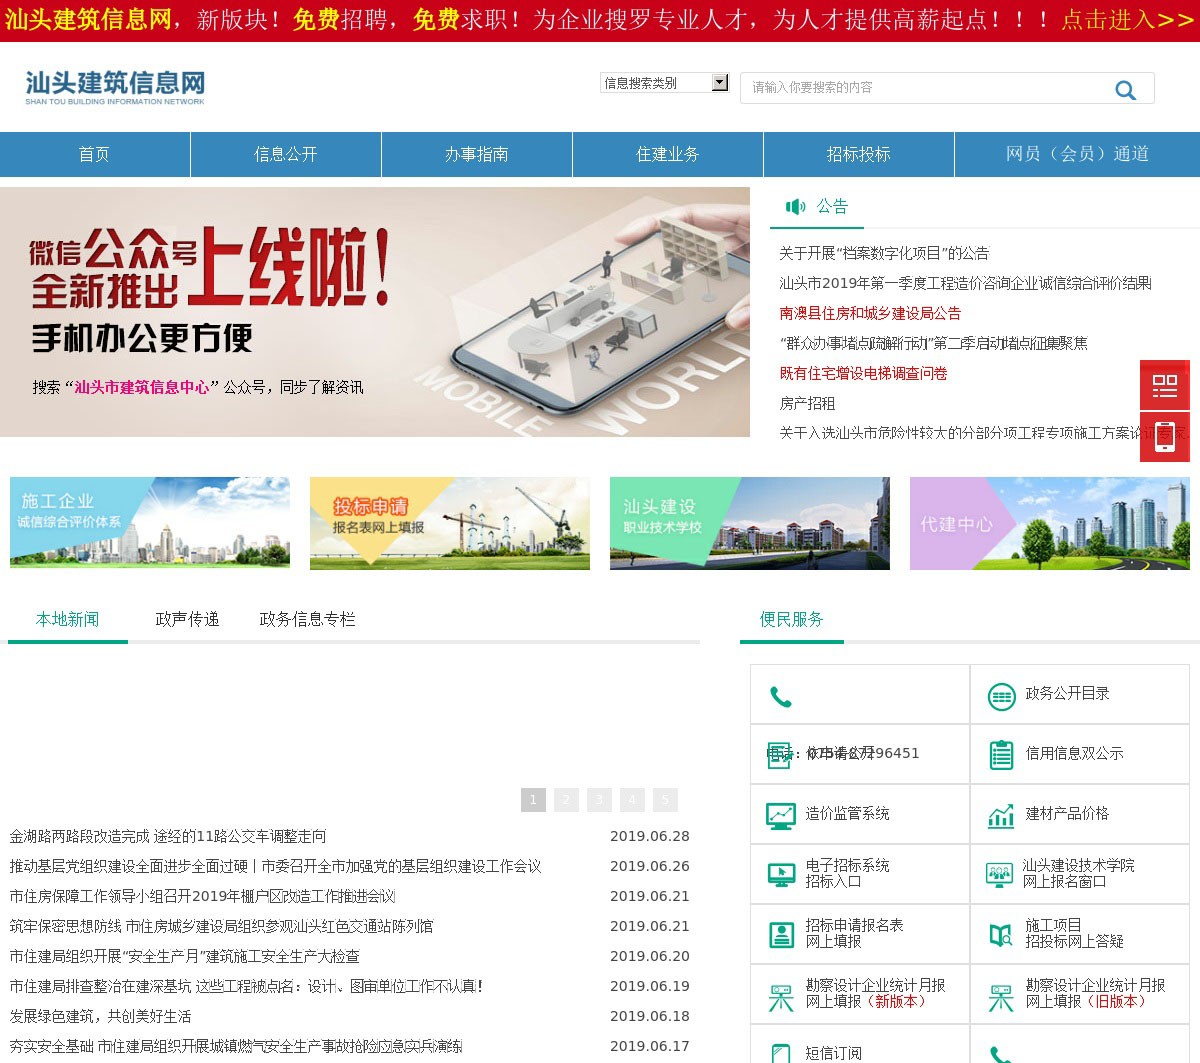Viewport: 1200px width, 1063px height.
Task: Open the 代建中心 banner thumbnail
Action: [1049, 523]
